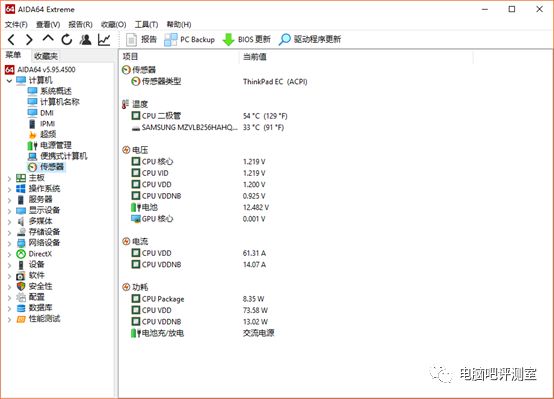Image resolution: width=554 pixels, height=399 pixels.
Task: Click the 报告 report button
Action: tap(141, 40)
